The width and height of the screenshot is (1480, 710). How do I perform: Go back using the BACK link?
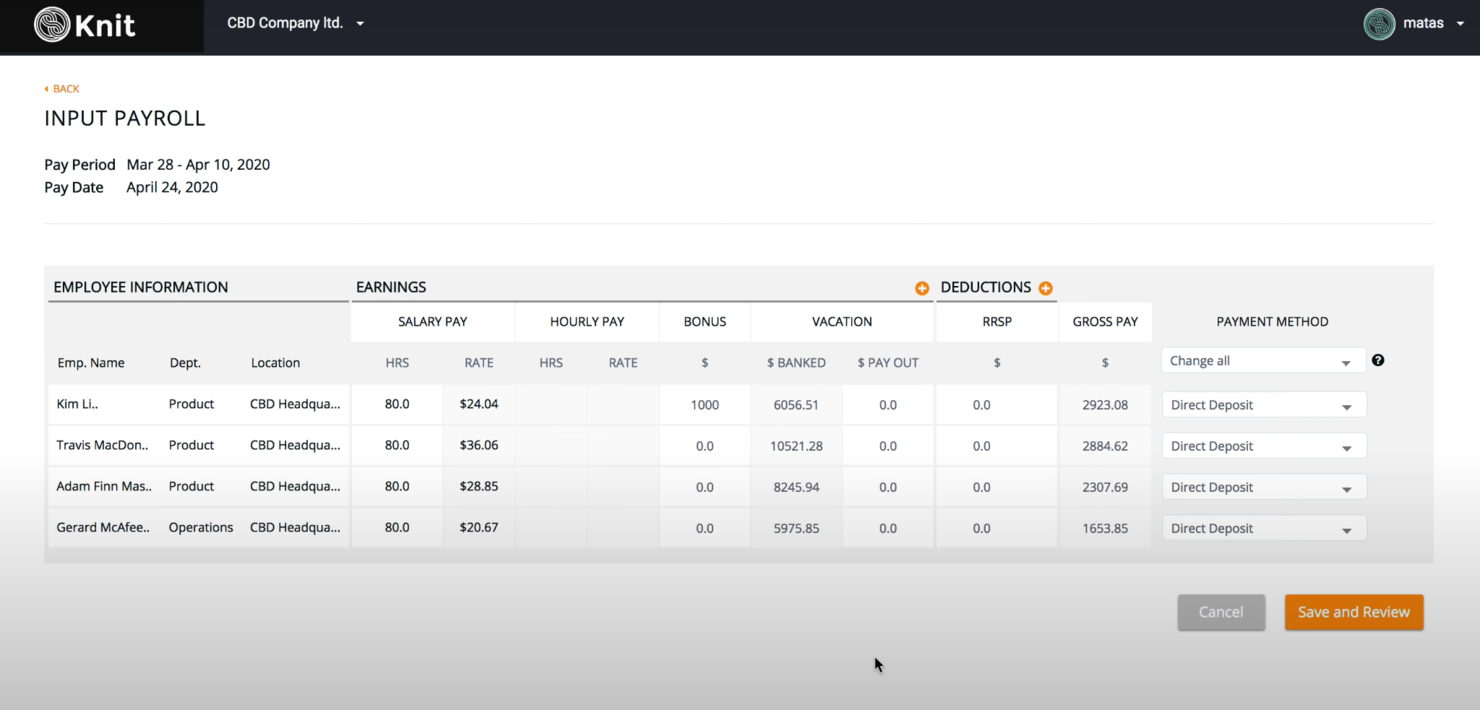62,89
